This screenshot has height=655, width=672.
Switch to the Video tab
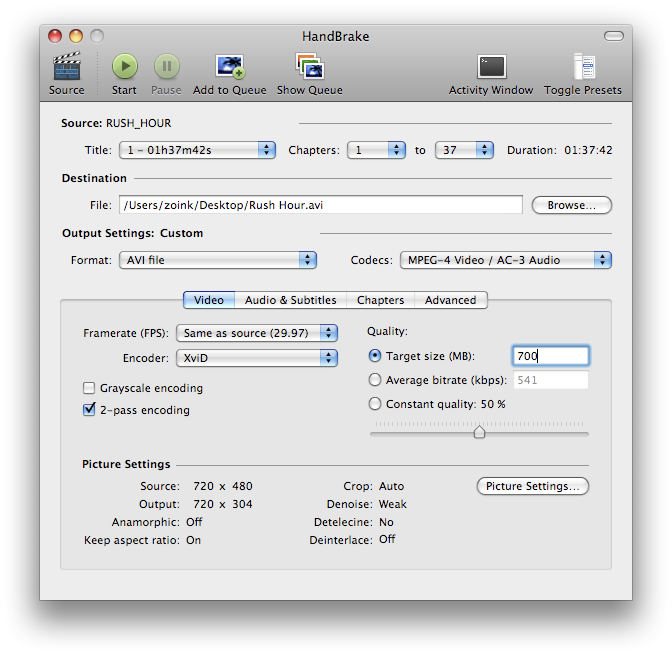coord(209,300)
